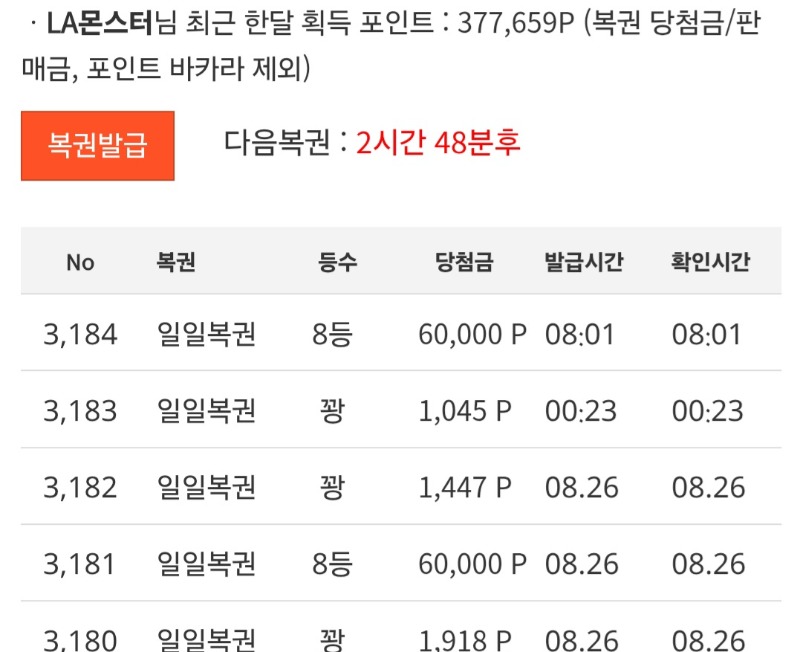
Task: Click the 8등 rank in row 3,181
Action: [x=332, y=564]
